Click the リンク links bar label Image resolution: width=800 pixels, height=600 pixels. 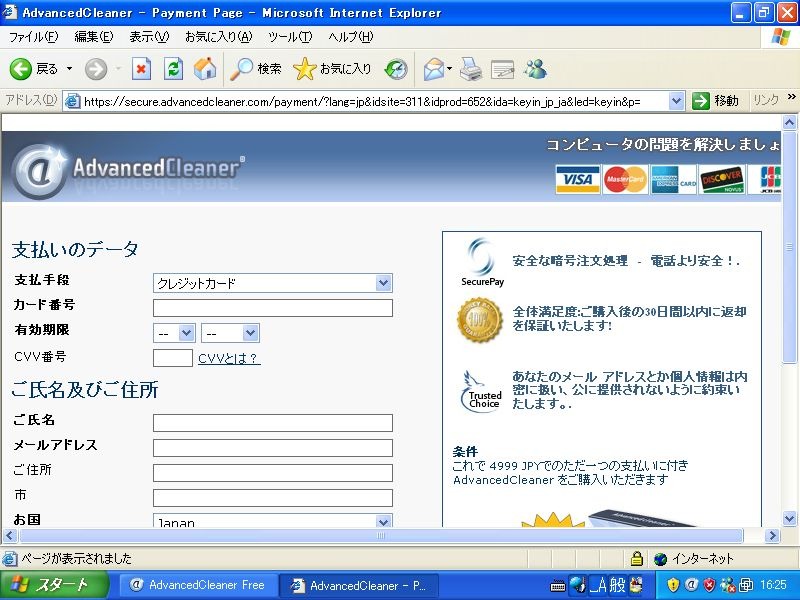pyautogui.click(x=766, y=101)
